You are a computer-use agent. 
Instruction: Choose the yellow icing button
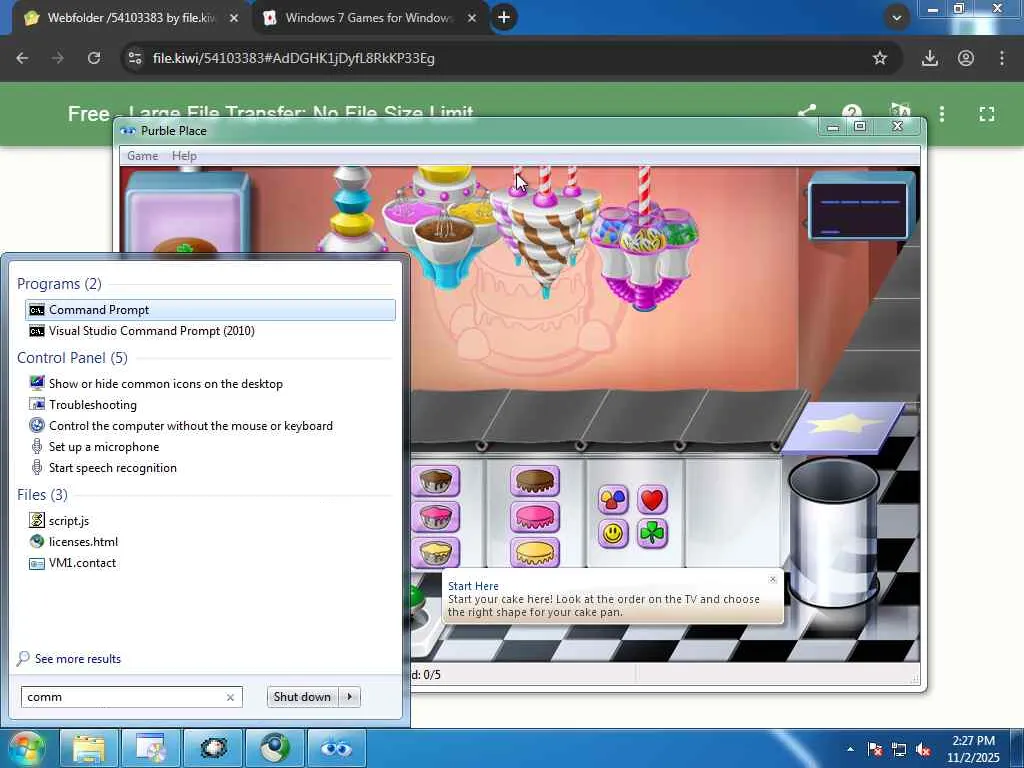coord(535,552)
